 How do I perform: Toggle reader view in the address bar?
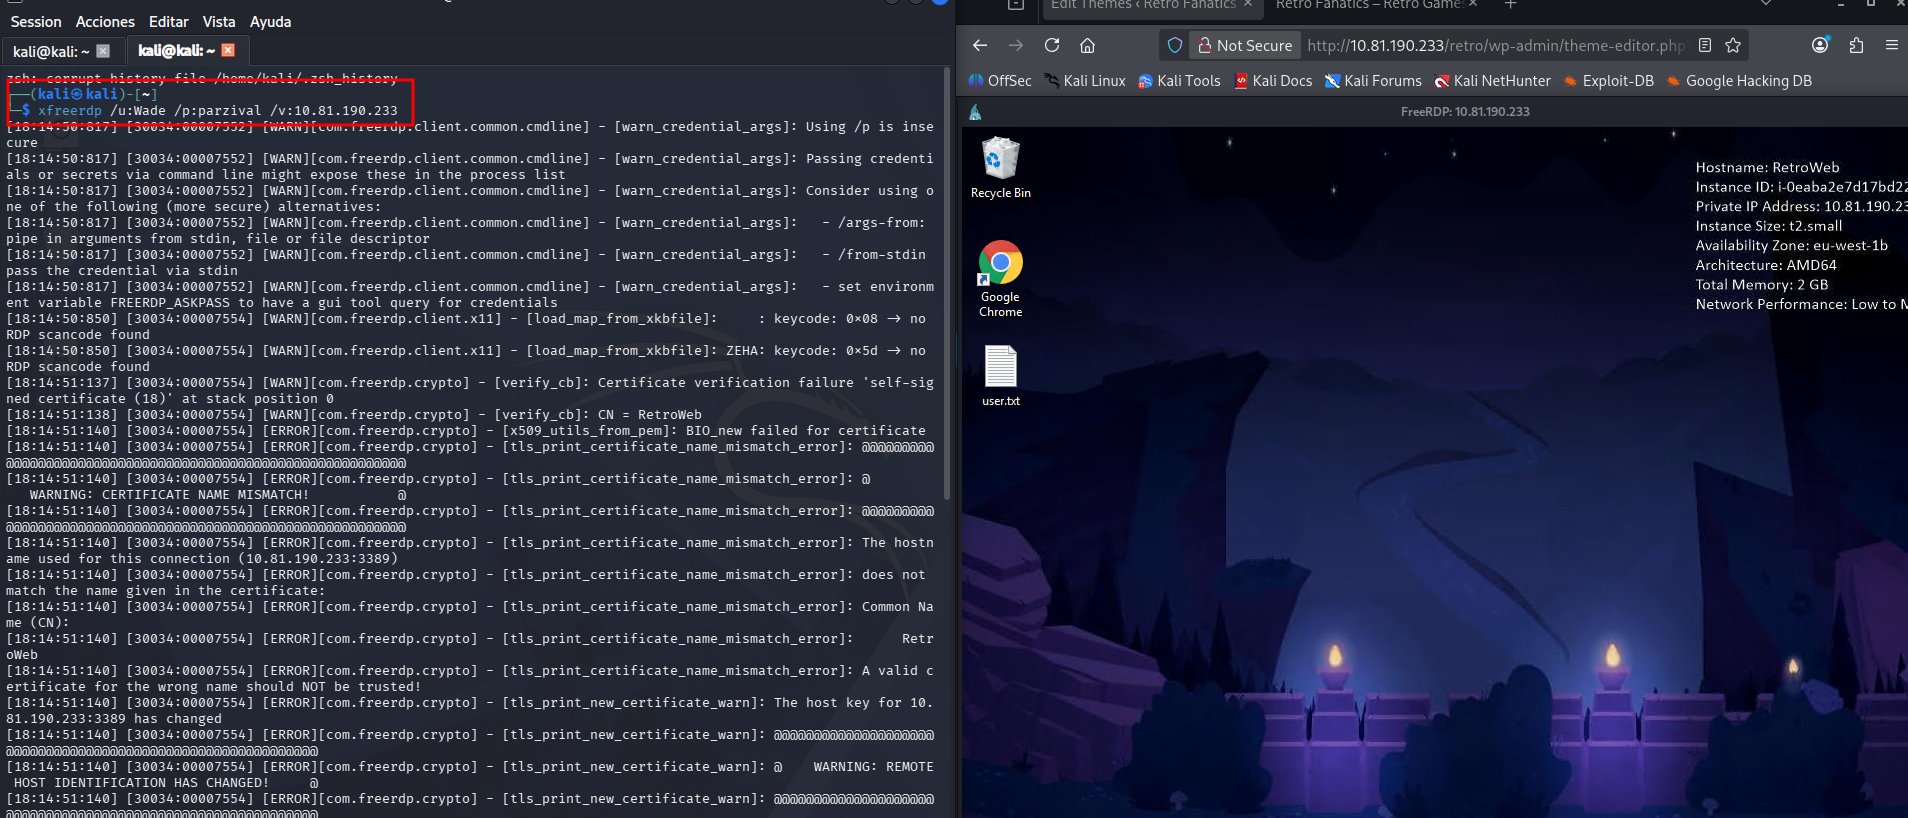click(1705, 45)
